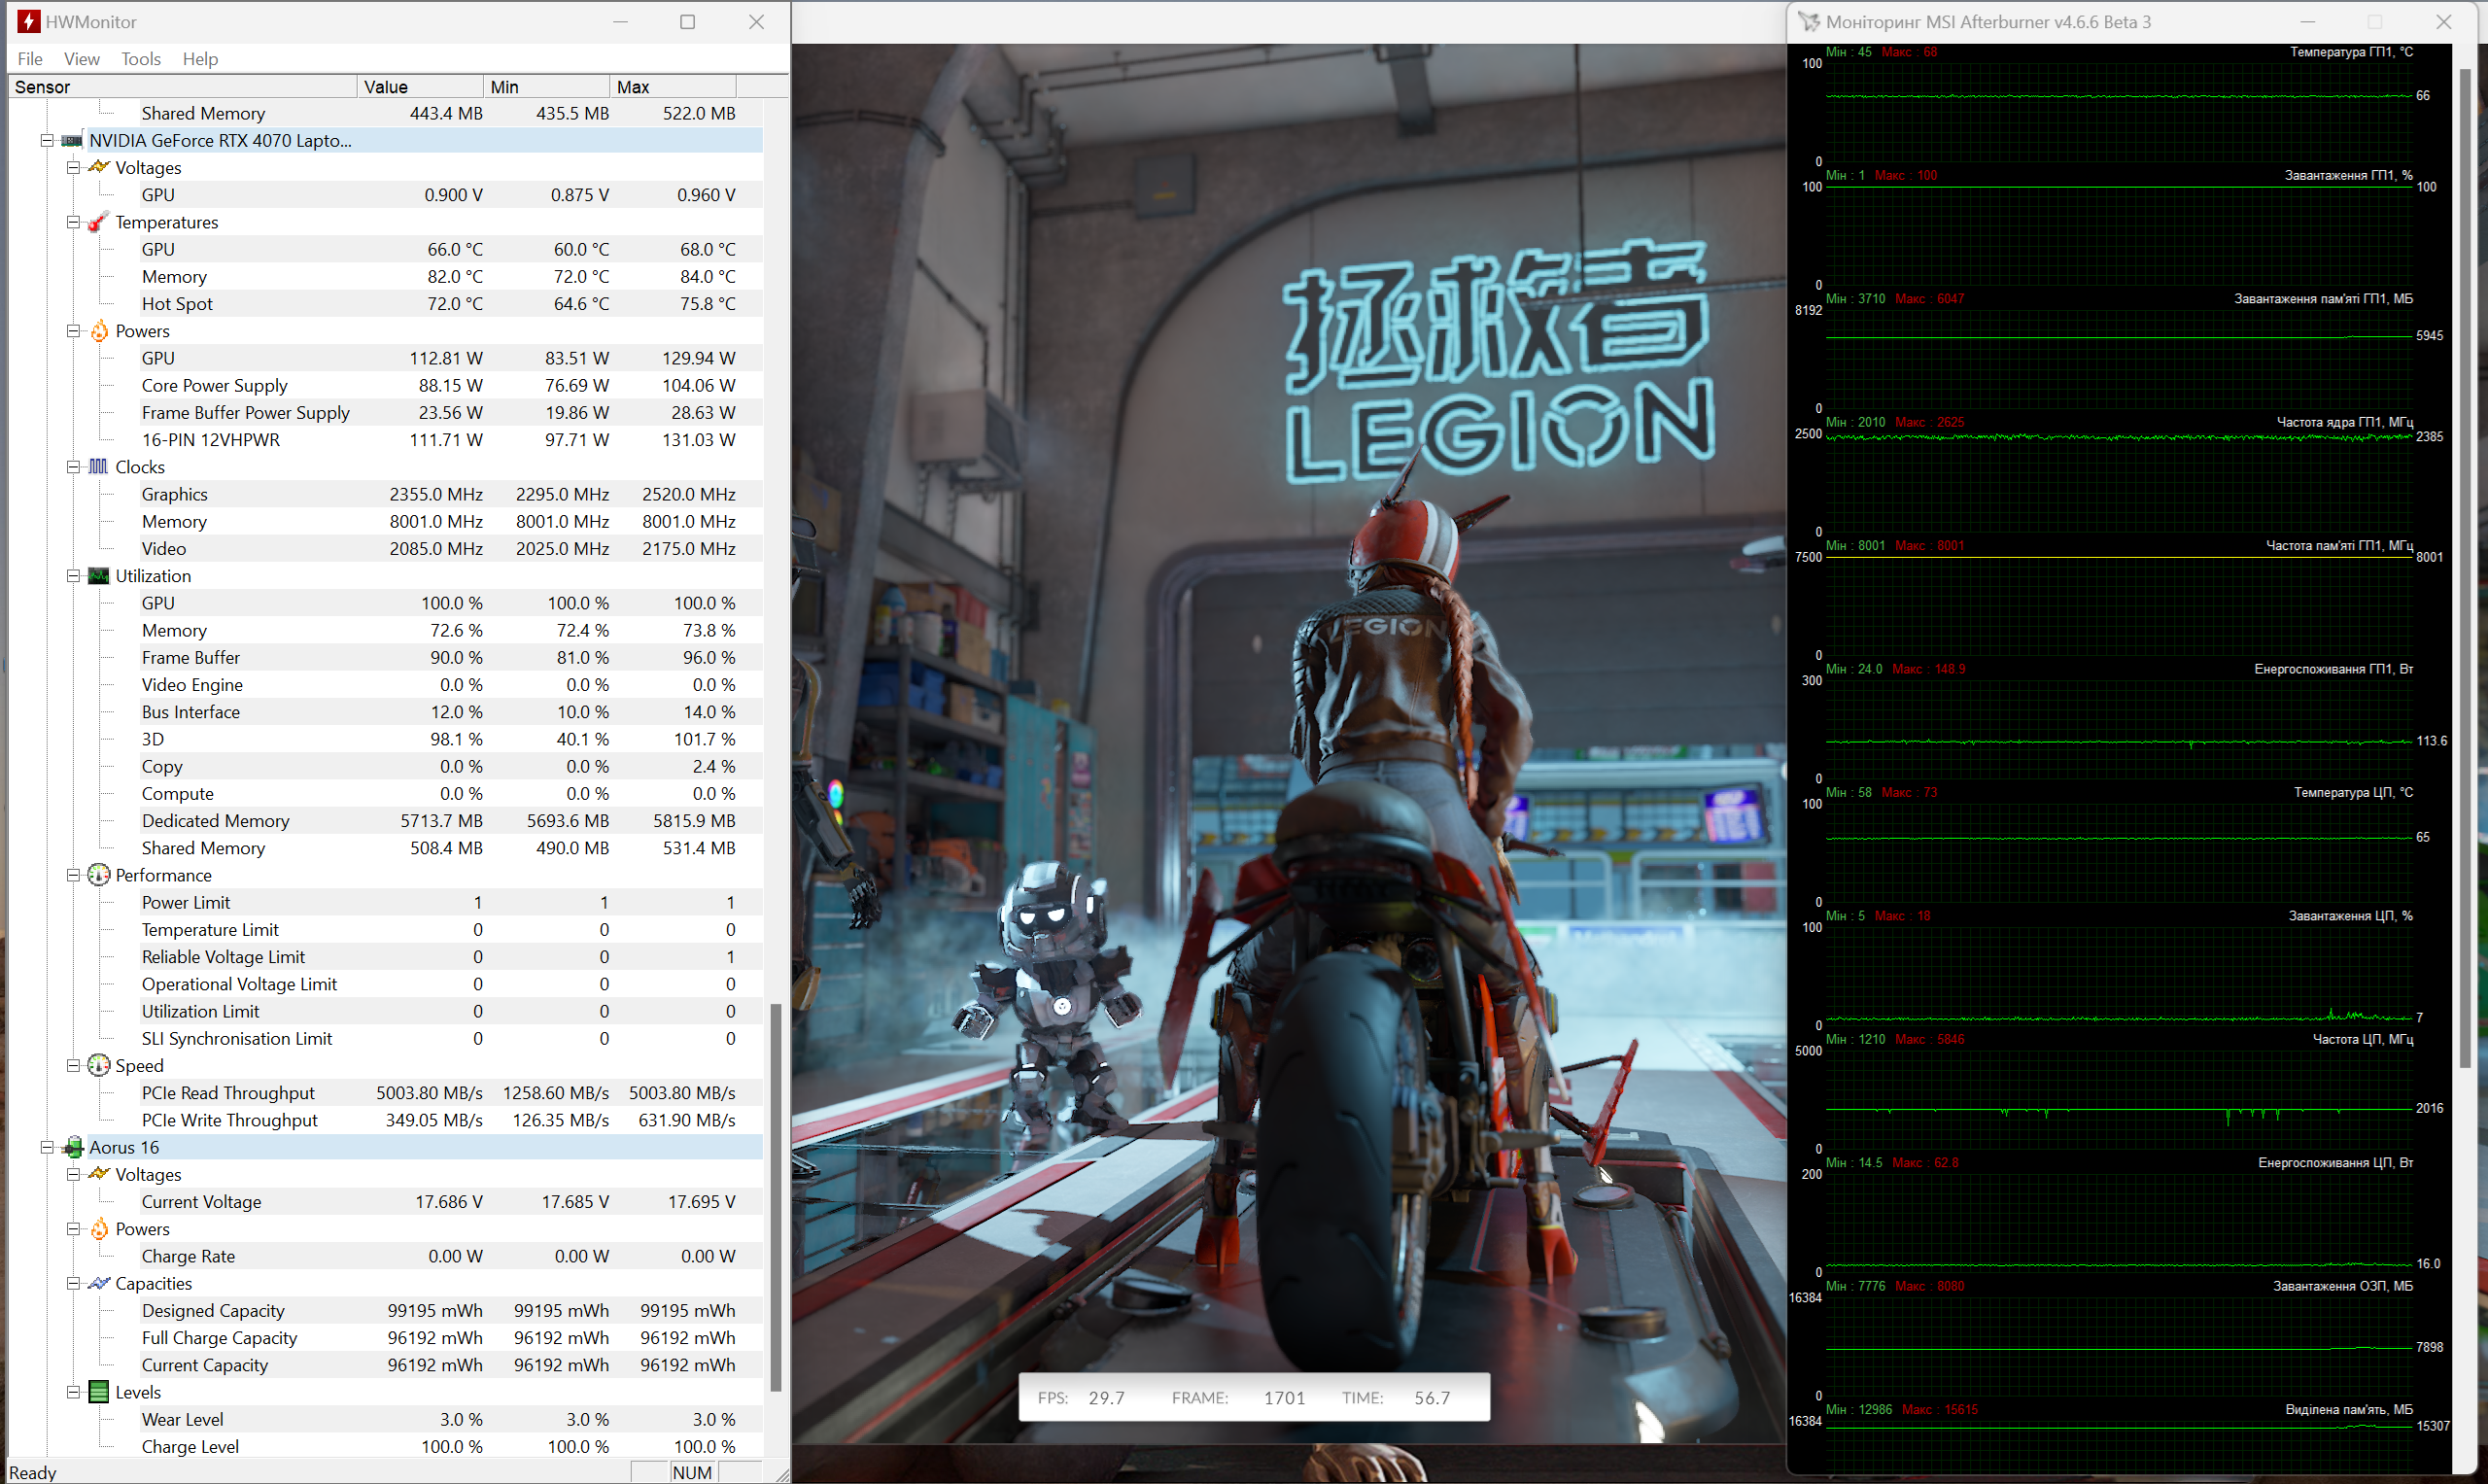Collapse the NVIDIA GeForce RTX 4070 node
The height and width of the screenshot is (1484, 2488).
point(46,141)
